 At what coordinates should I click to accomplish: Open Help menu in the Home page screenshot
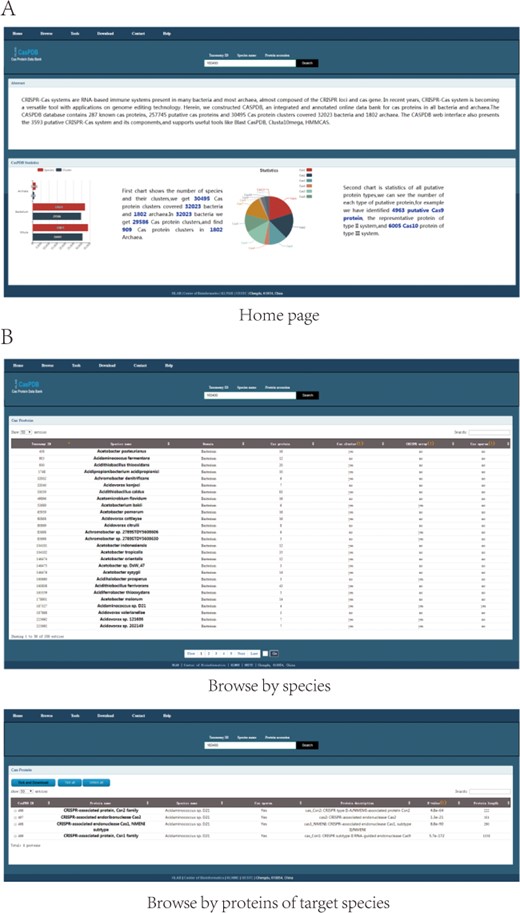pos(167,34)
